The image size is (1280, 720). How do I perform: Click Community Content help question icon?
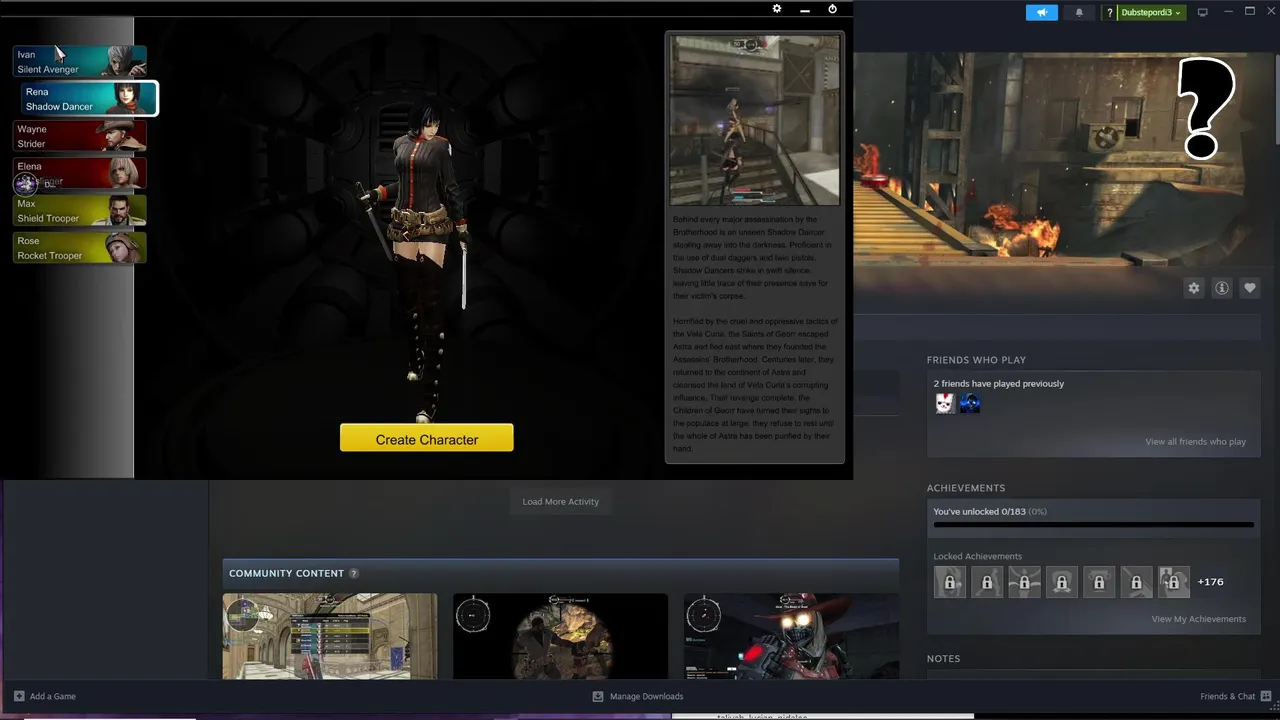(354, 573)
